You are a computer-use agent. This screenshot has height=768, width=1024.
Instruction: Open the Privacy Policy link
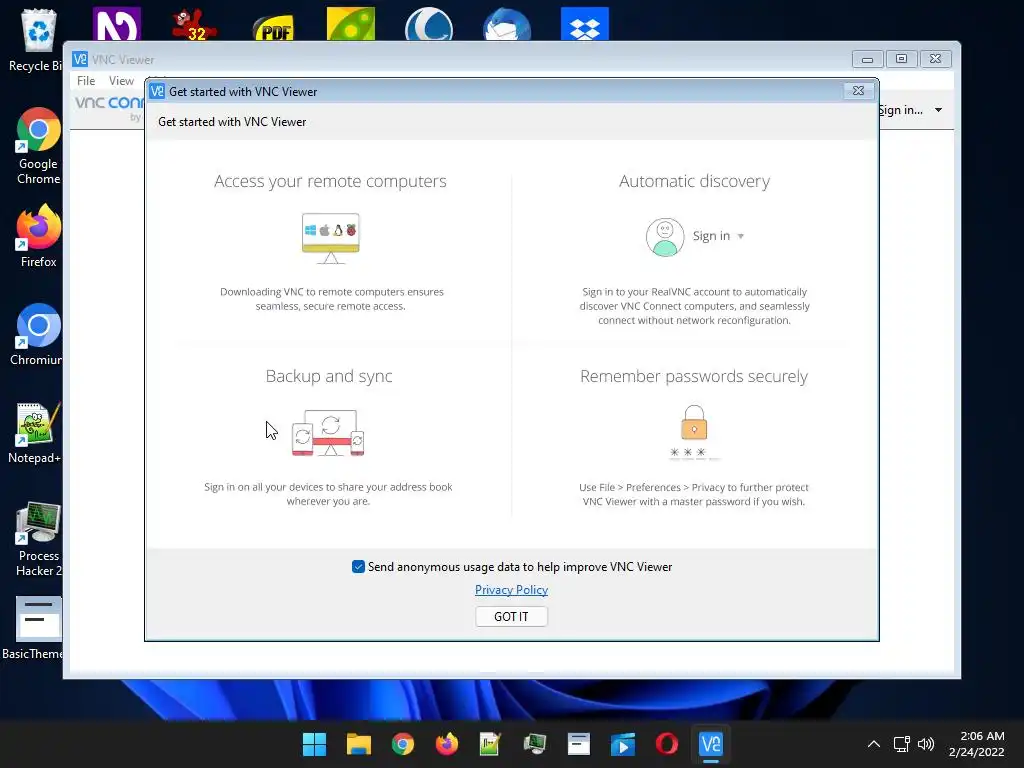[511, 590]
